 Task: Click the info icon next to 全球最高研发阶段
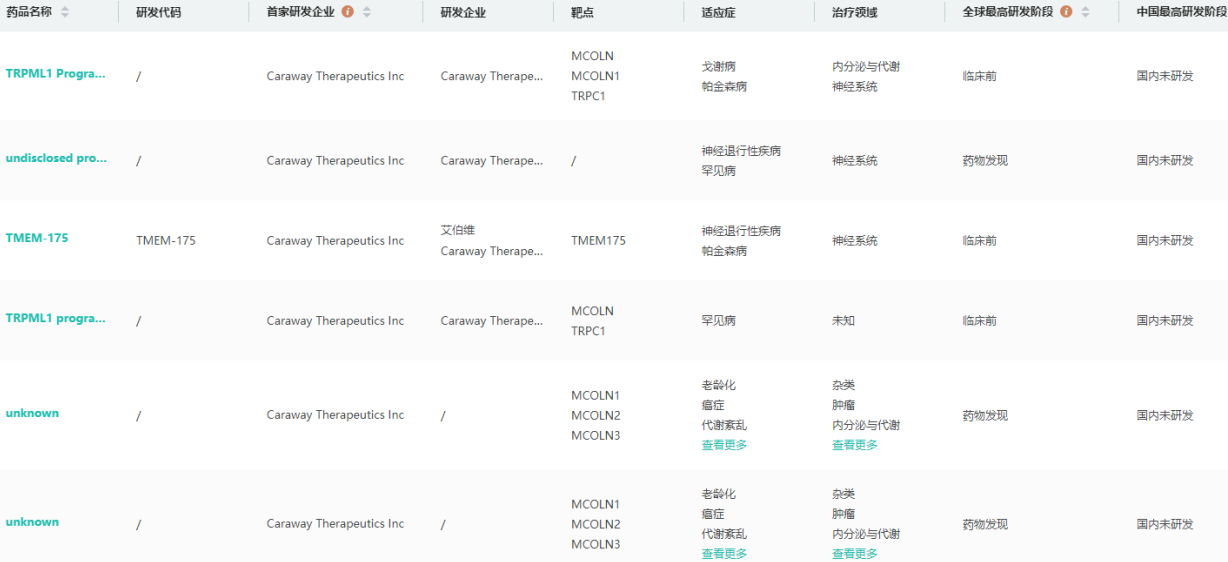1066,12
